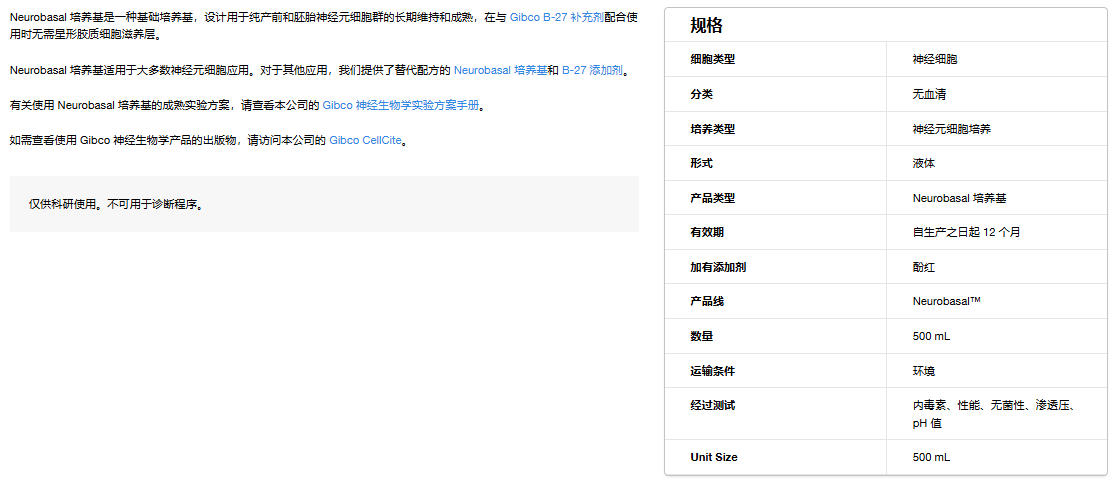Screen dimensions: 1109x478
Task: Select the 无血清 value
Action: [929, 94]
